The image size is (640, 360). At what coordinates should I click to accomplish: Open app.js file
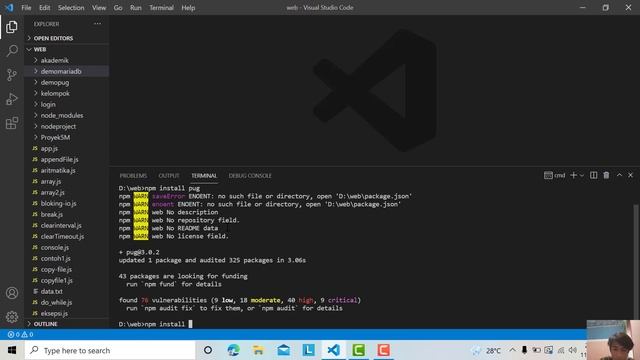click(x=67, y=148)
